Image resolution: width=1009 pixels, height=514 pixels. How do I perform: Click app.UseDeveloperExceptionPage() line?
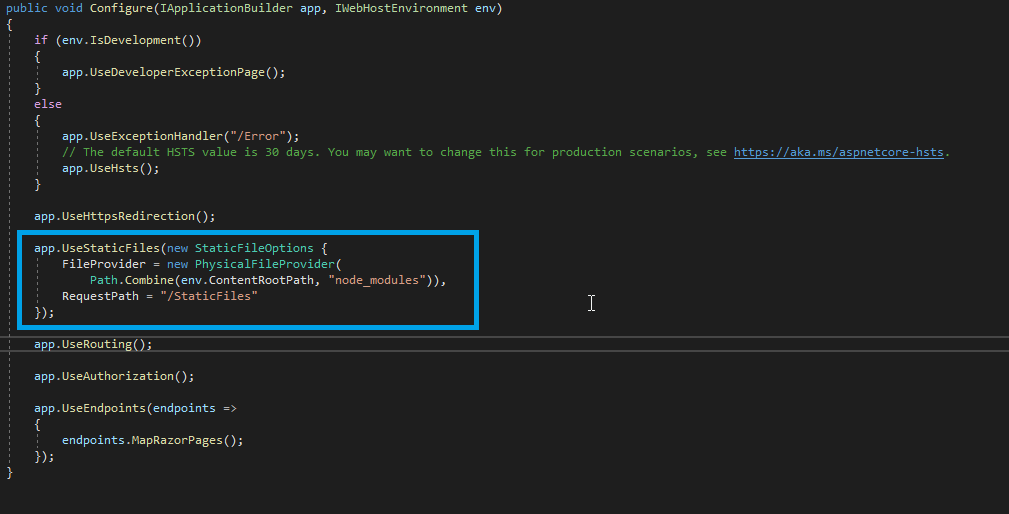(174, 72)
